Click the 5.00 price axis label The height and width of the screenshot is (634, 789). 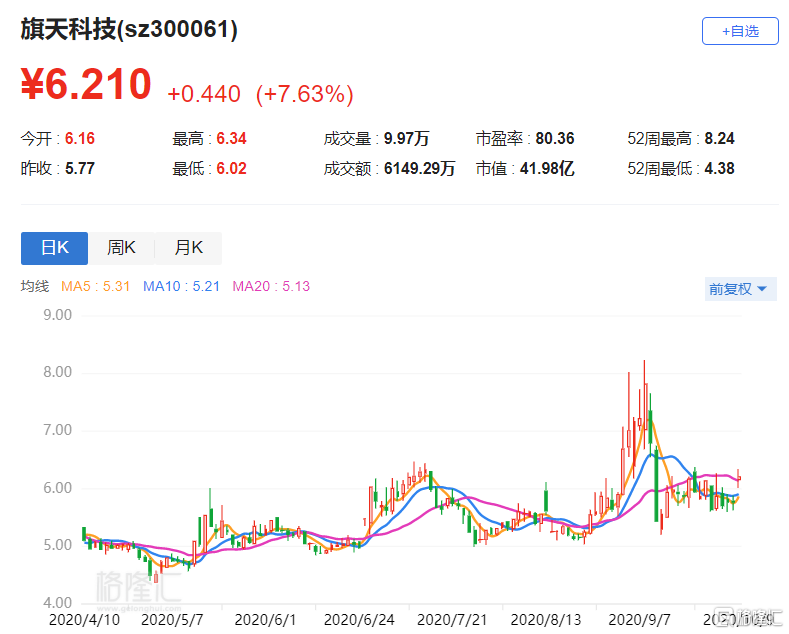tap(57, 545)
